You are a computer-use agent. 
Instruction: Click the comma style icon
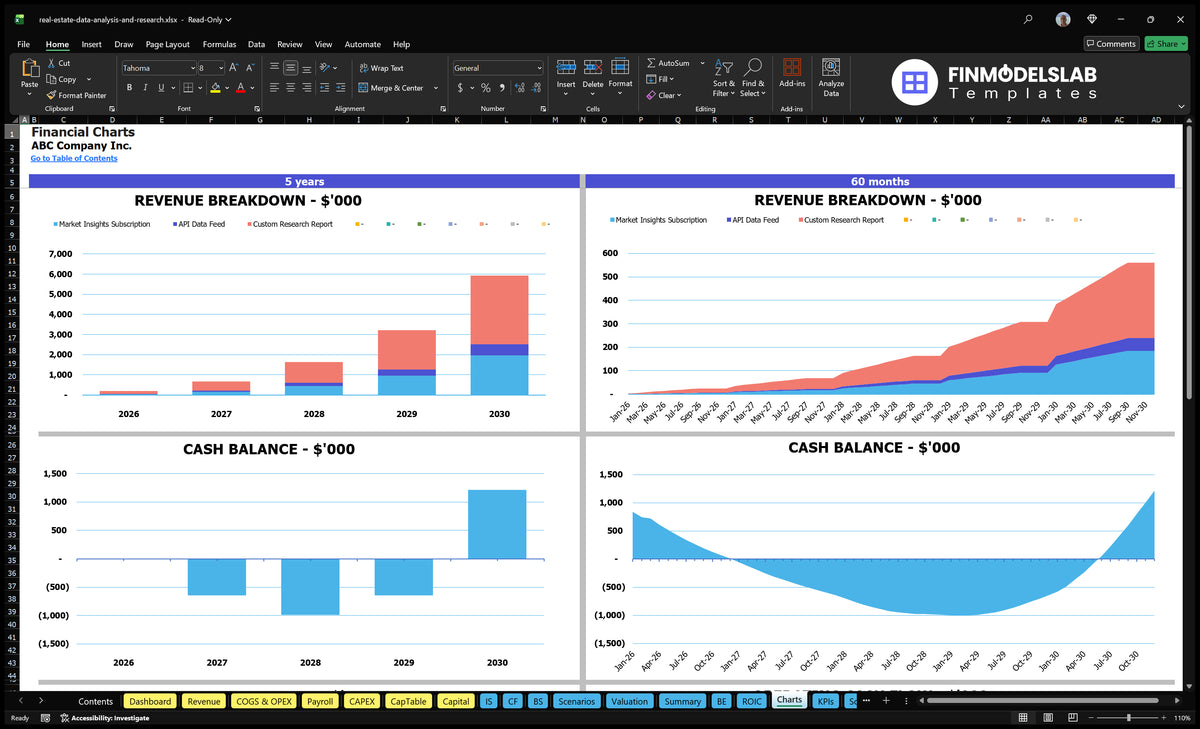tap(501, 88)
